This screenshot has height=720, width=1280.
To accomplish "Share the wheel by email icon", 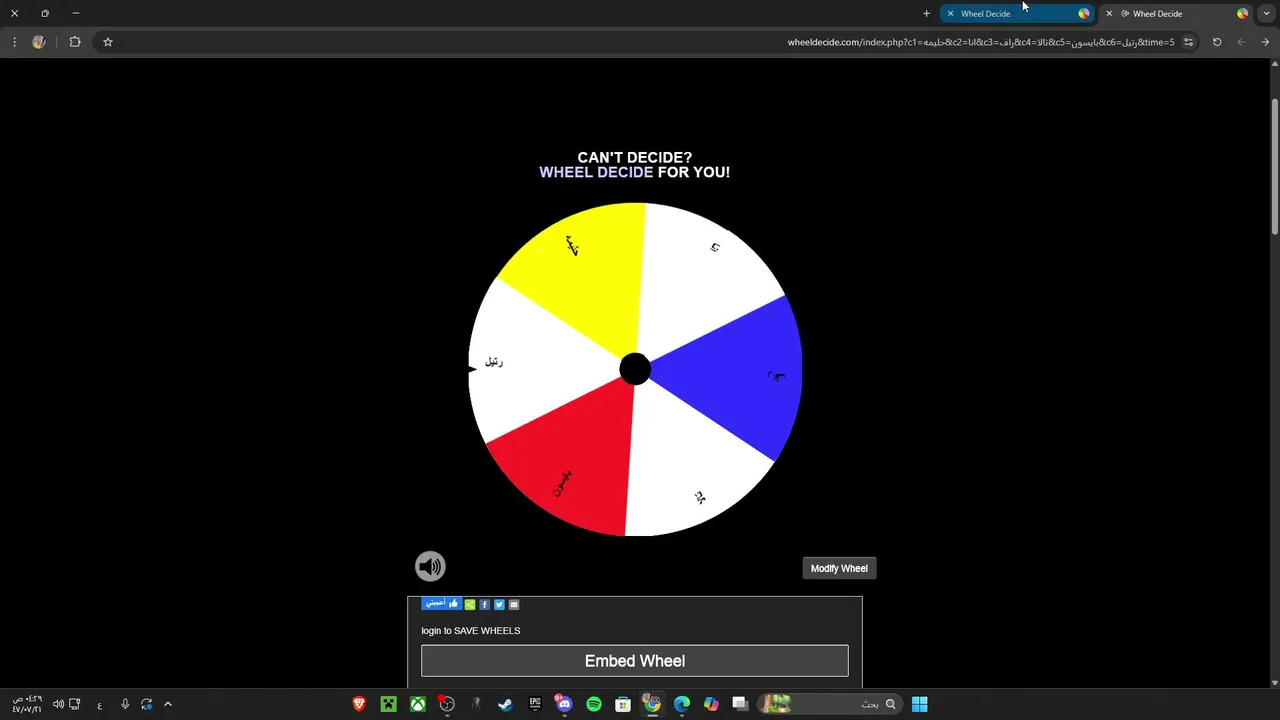I will point(514,604).
